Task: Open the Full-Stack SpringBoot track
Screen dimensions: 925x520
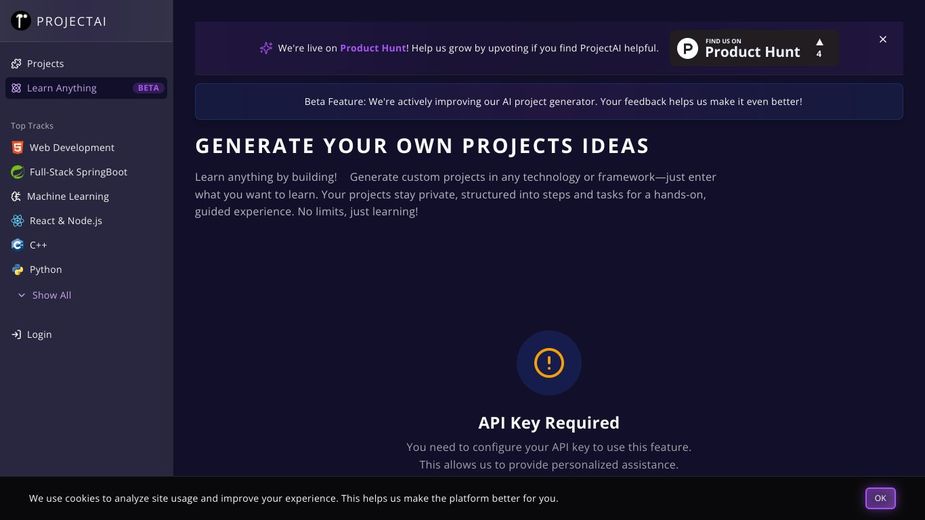Action: coord(78,172)
